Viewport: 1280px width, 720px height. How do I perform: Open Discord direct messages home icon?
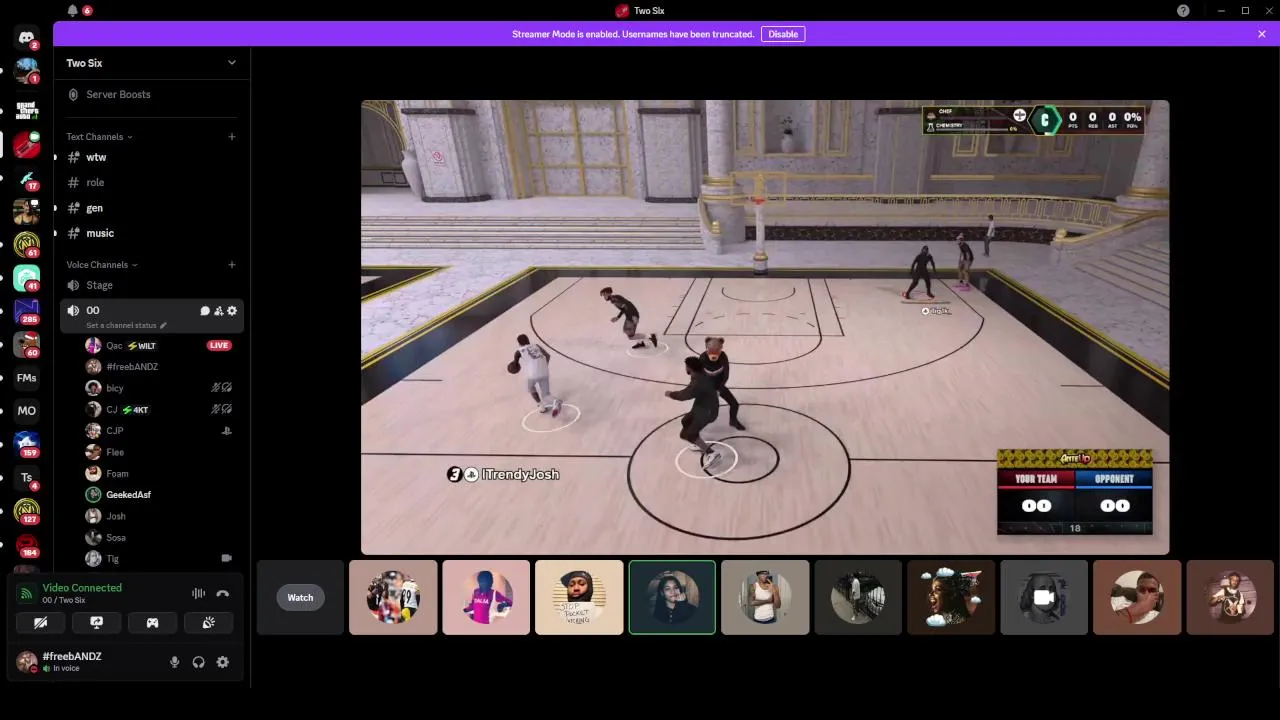coord(26,38)
